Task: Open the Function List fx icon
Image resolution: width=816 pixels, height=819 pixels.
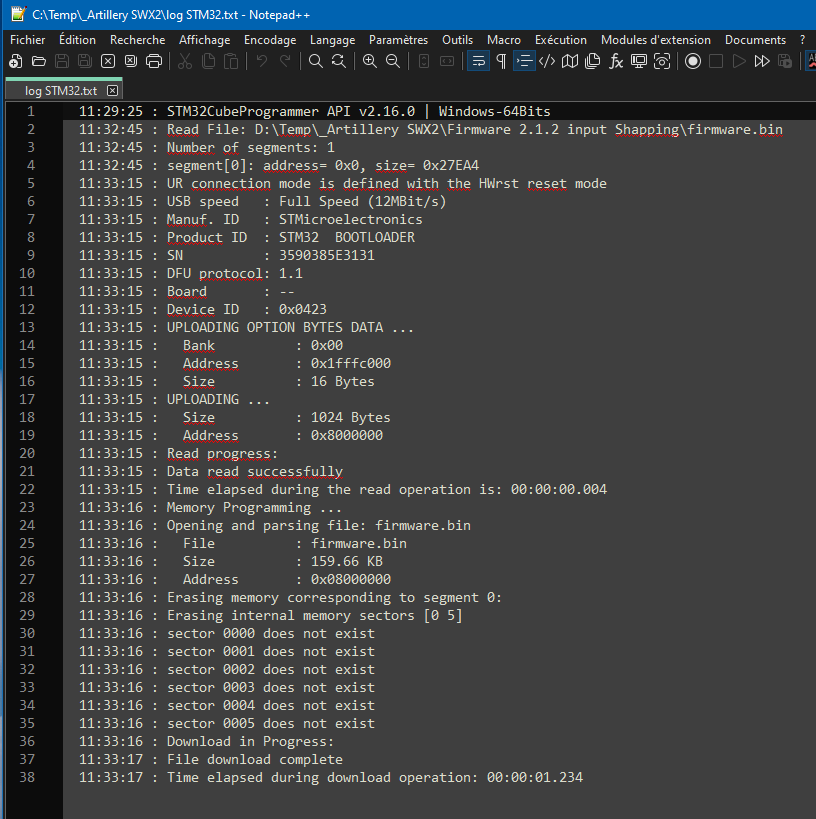Action: coord(616,61)
